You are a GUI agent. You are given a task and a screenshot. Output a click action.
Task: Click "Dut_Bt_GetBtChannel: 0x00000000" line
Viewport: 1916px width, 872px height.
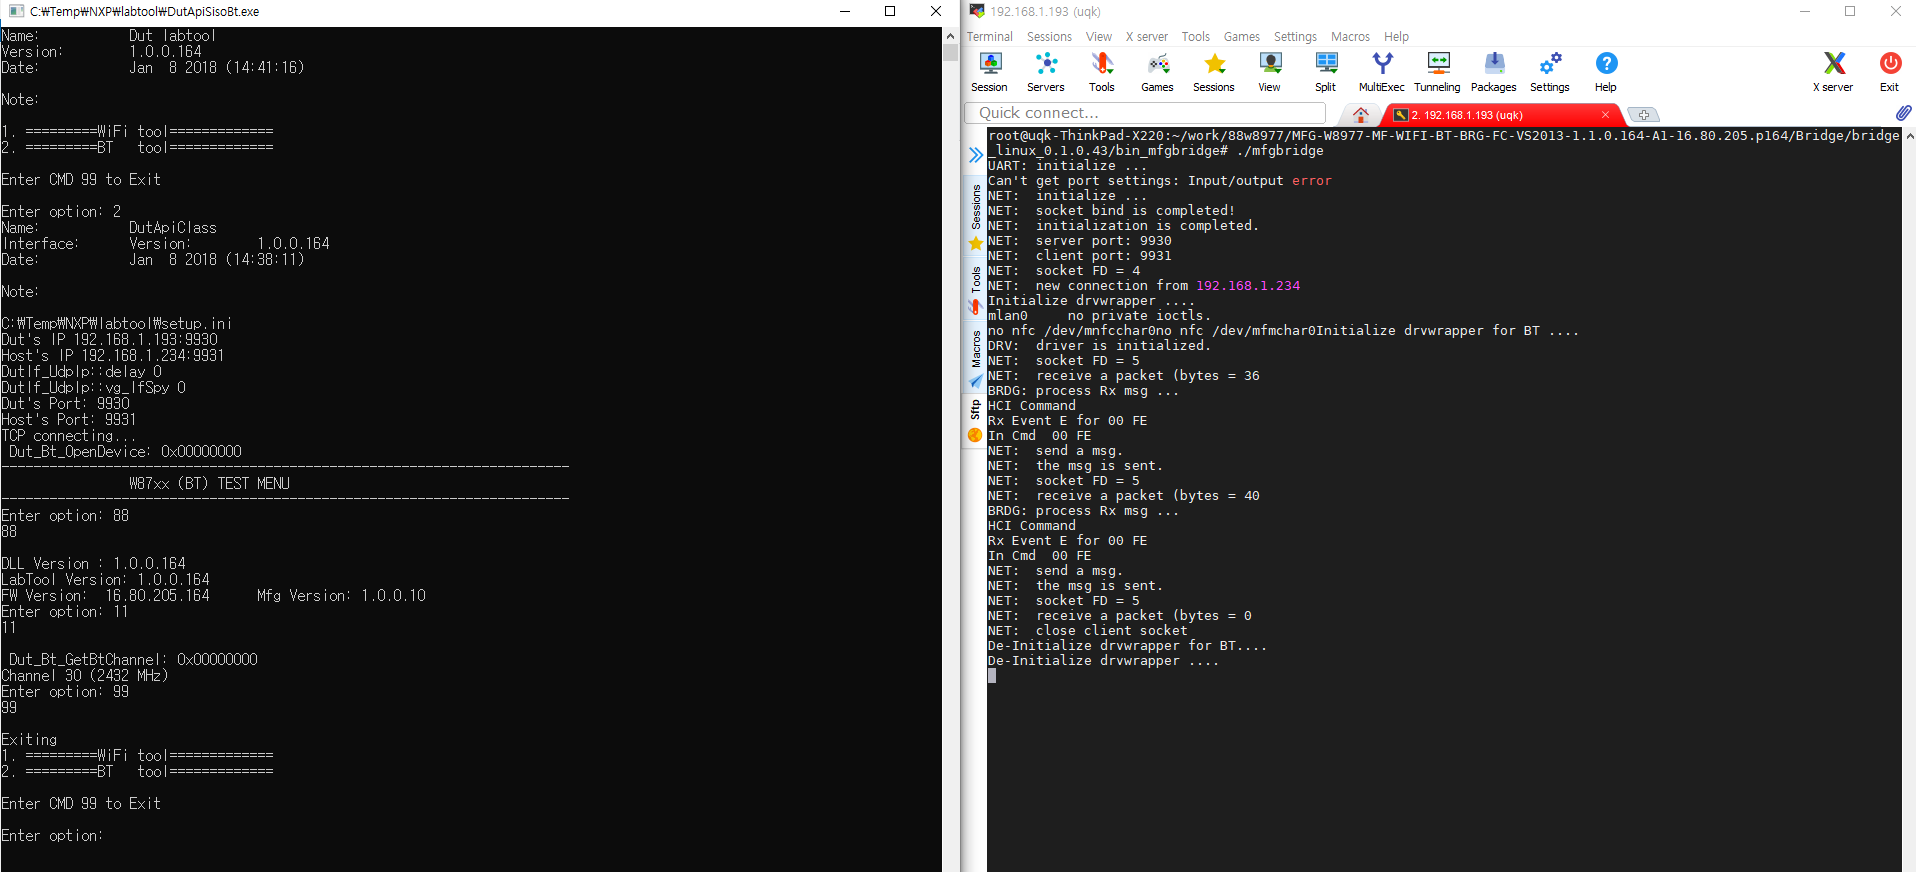pyautogui.click(x=133, y=660)
